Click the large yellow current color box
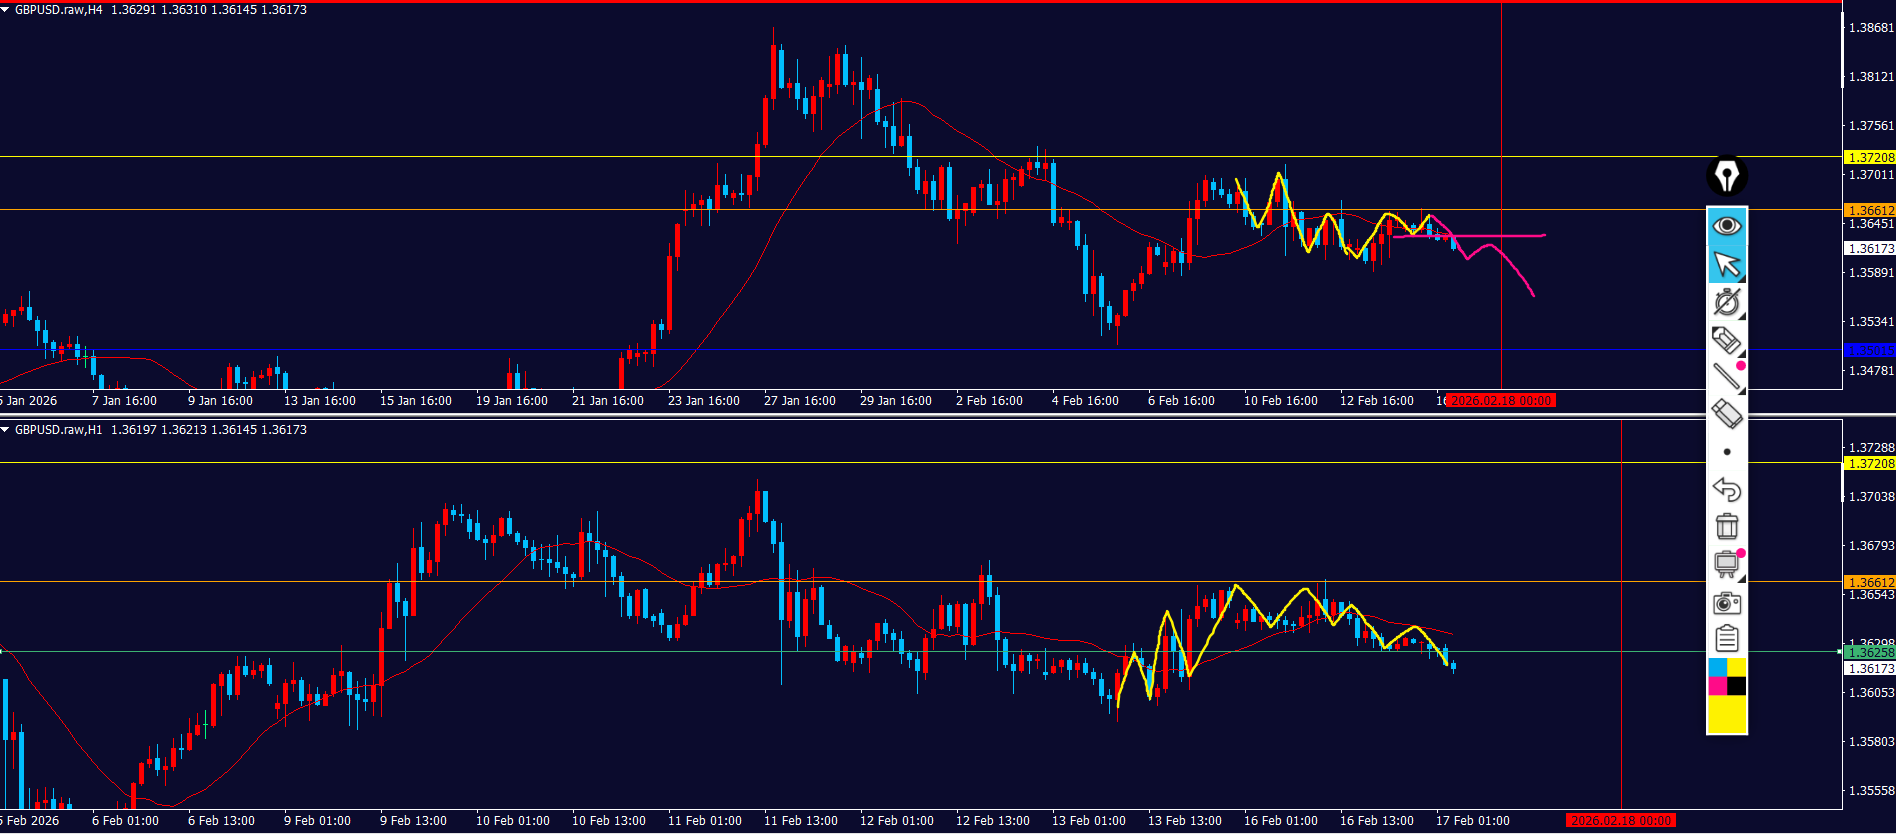 1726,714
